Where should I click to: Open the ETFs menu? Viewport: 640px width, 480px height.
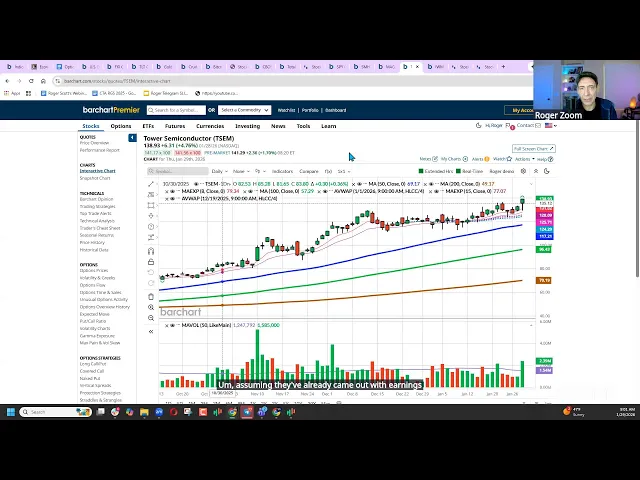[148, 126]
